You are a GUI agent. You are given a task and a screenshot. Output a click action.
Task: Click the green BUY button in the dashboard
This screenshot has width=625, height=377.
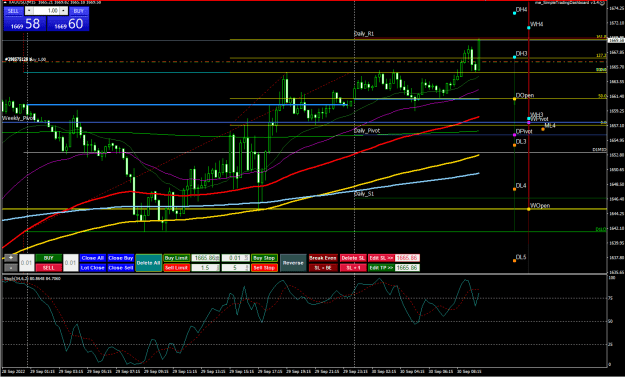click(x=49, y=258)
